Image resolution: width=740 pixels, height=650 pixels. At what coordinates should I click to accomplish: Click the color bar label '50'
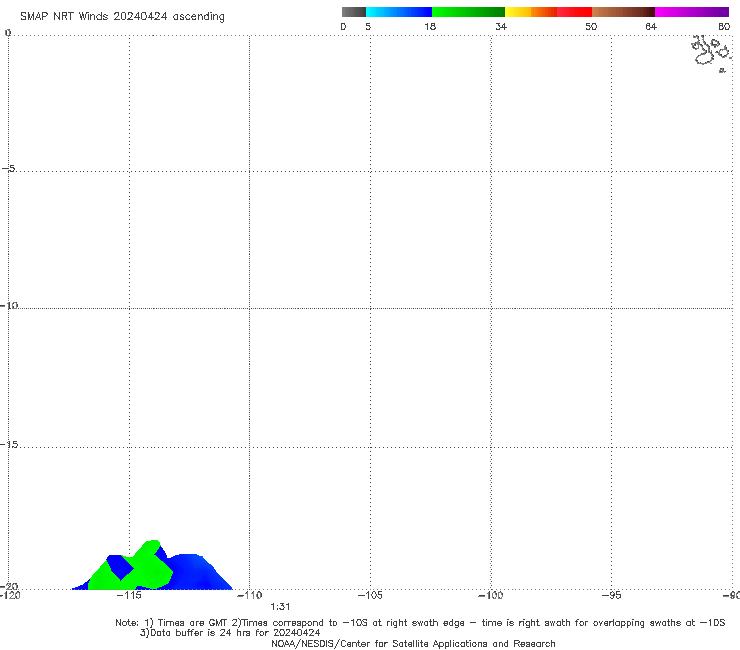coord(591,26)
